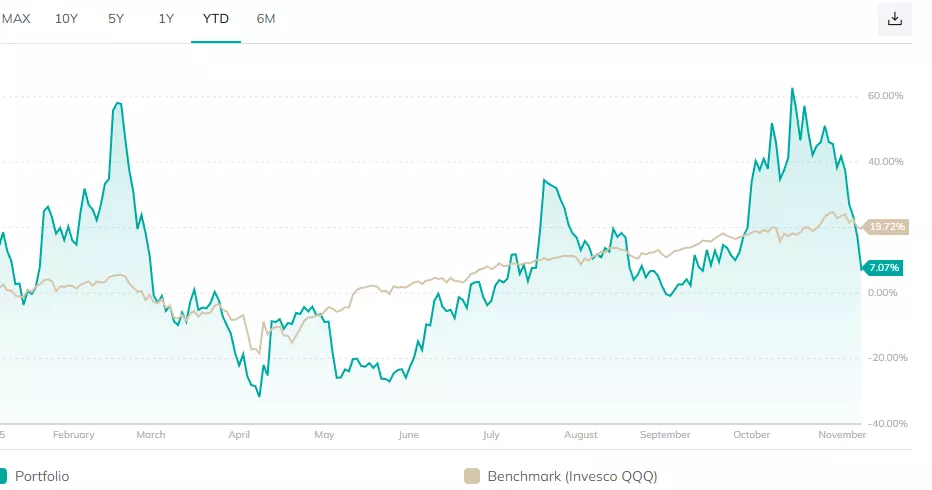
Task: Switch chart to 6M range
Action: click(266, 19)
